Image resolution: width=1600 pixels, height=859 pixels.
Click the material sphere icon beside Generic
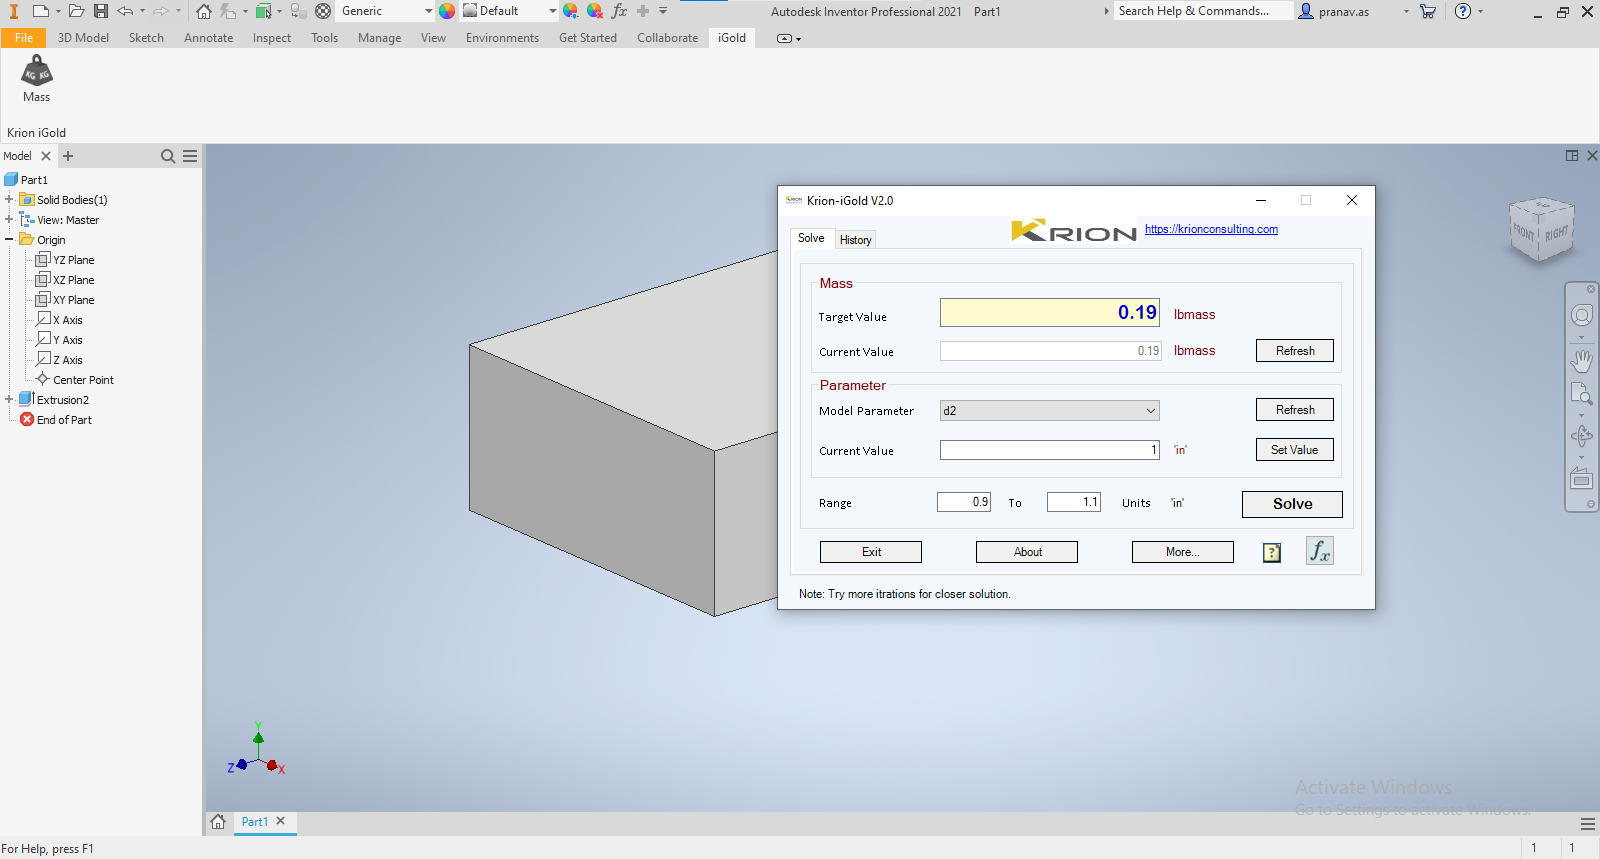coord(323,11)
